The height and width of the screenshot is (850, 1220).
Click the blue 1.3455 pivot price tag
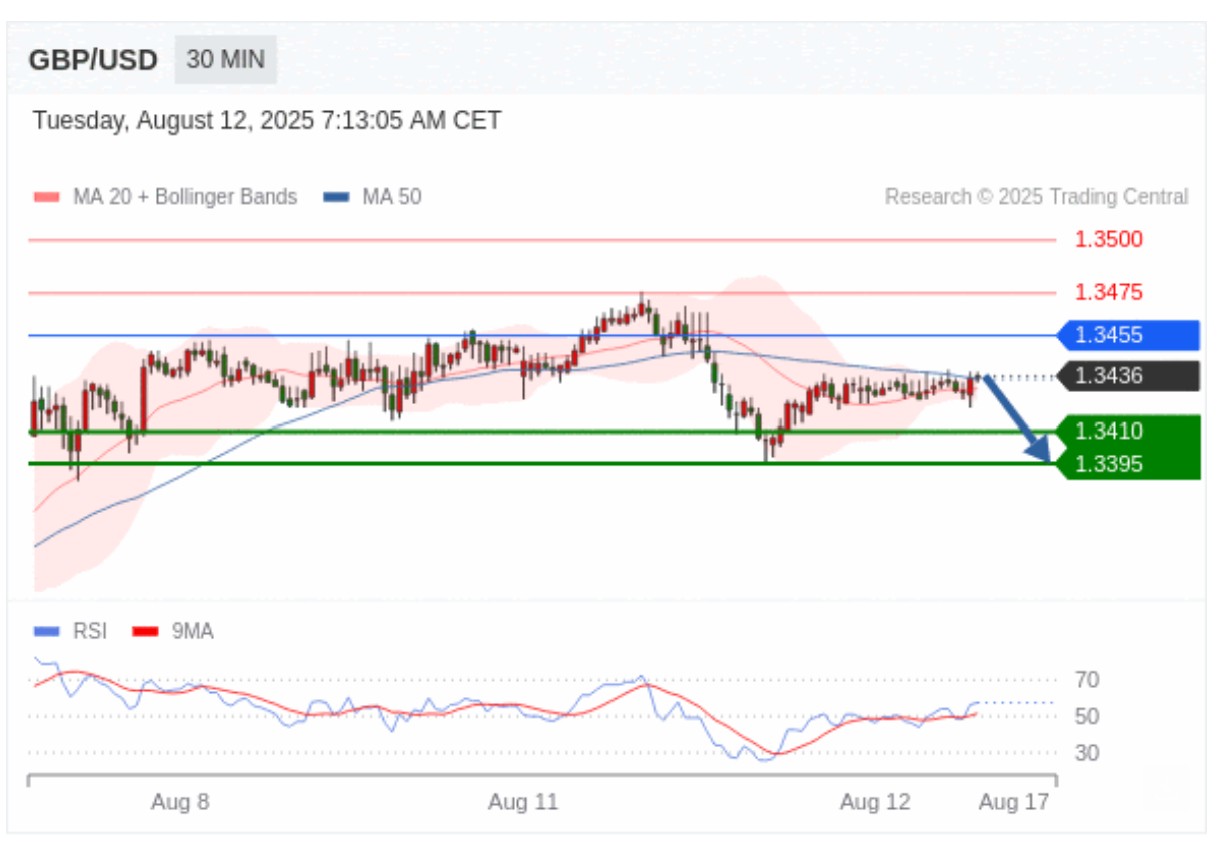[1128, 335]
